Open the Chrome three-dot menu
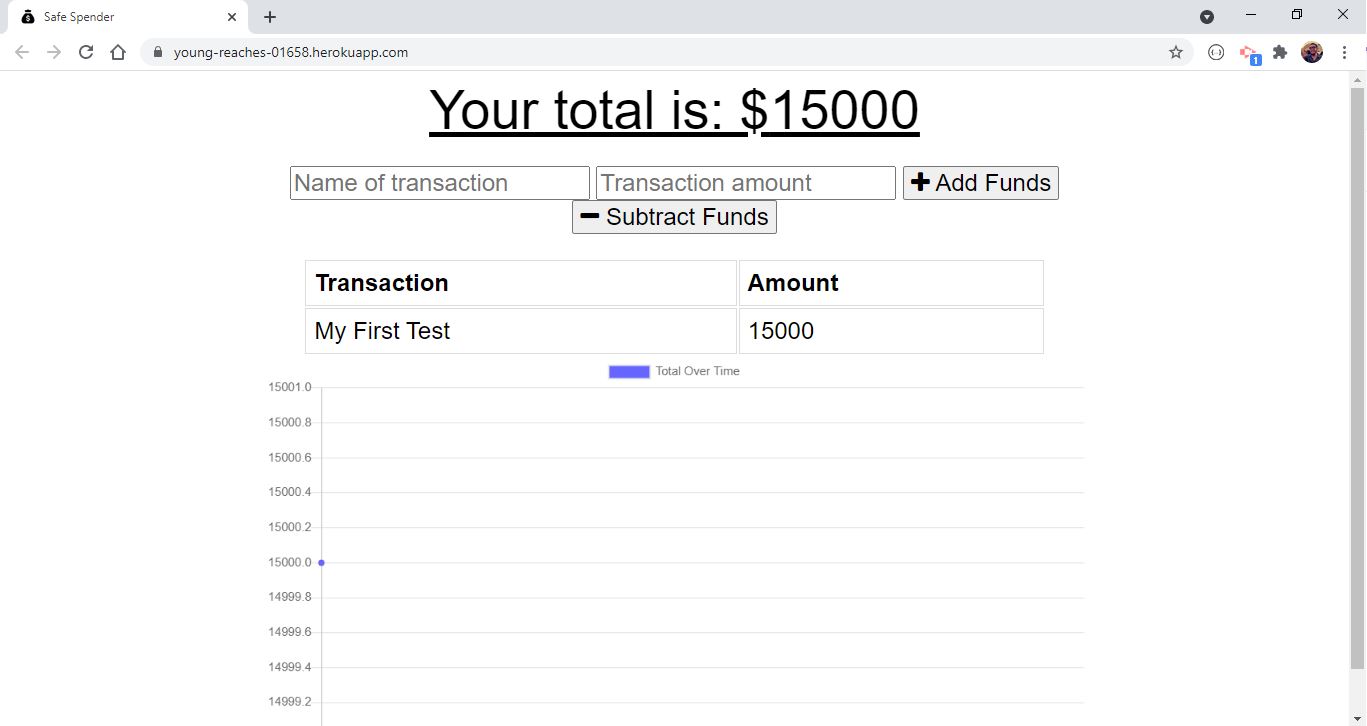This screenshot has width=1367, height=726. coord(1345,52)
